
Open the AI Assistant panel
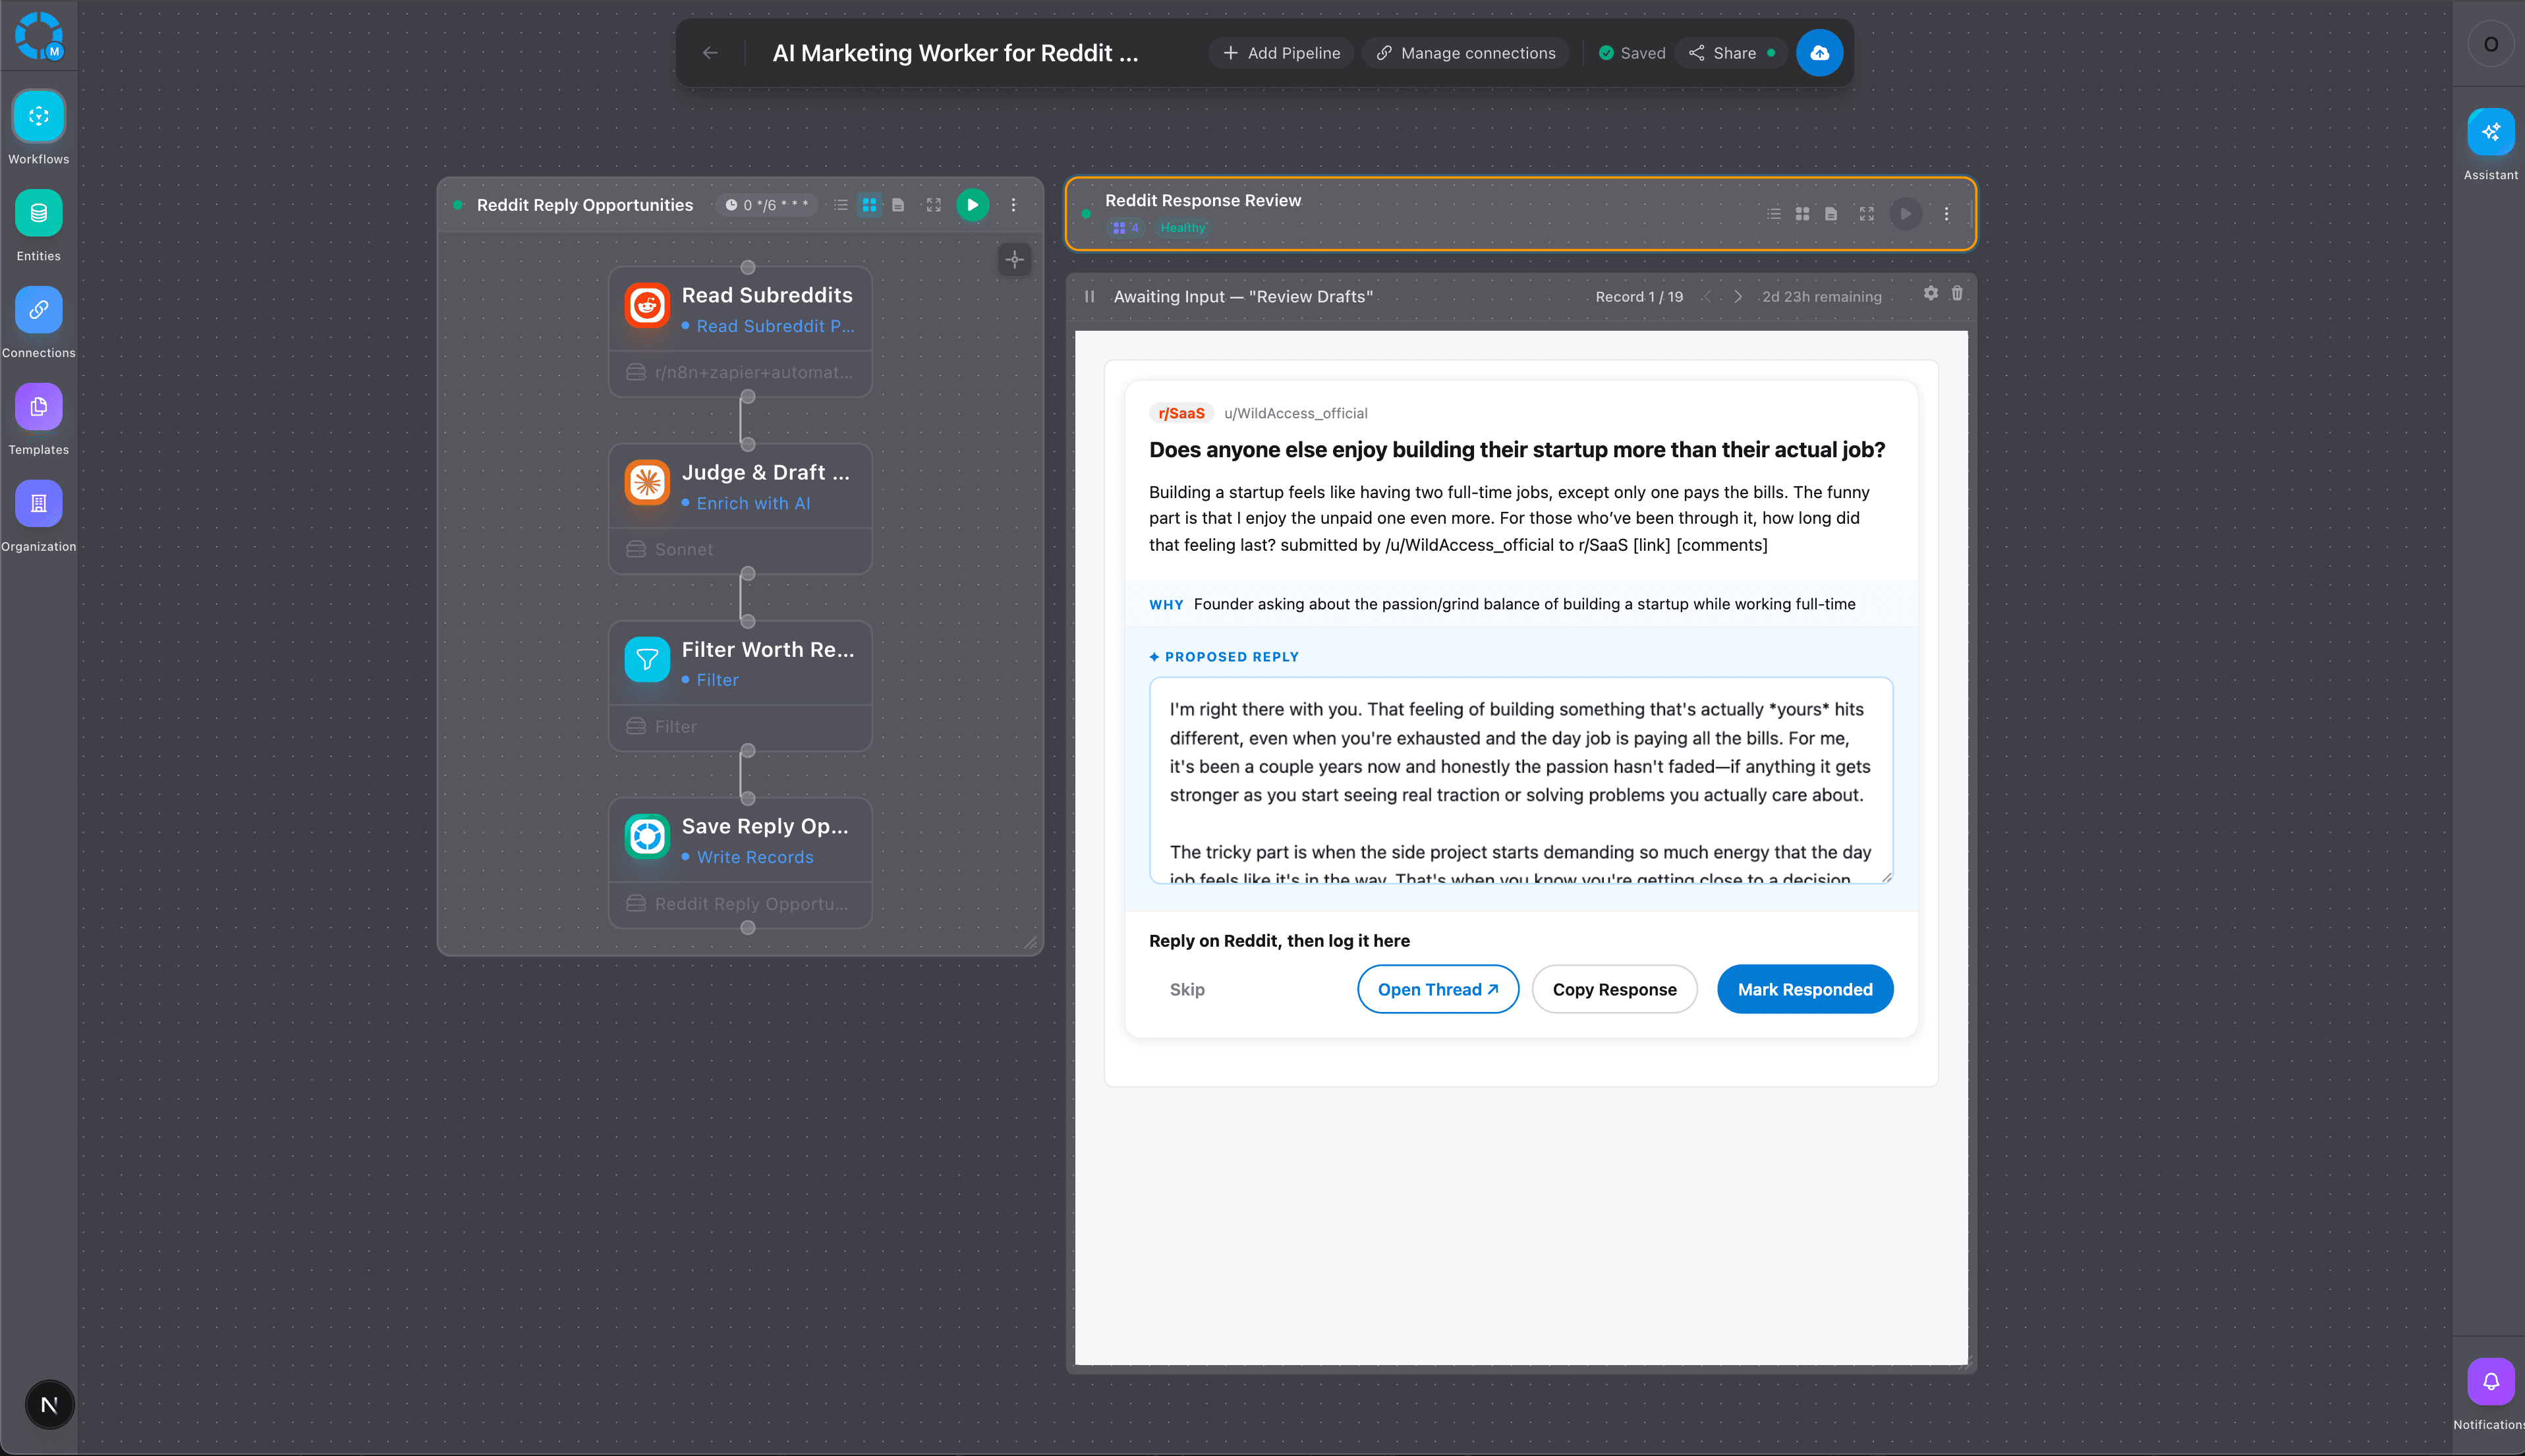[x=2490, y=132]
